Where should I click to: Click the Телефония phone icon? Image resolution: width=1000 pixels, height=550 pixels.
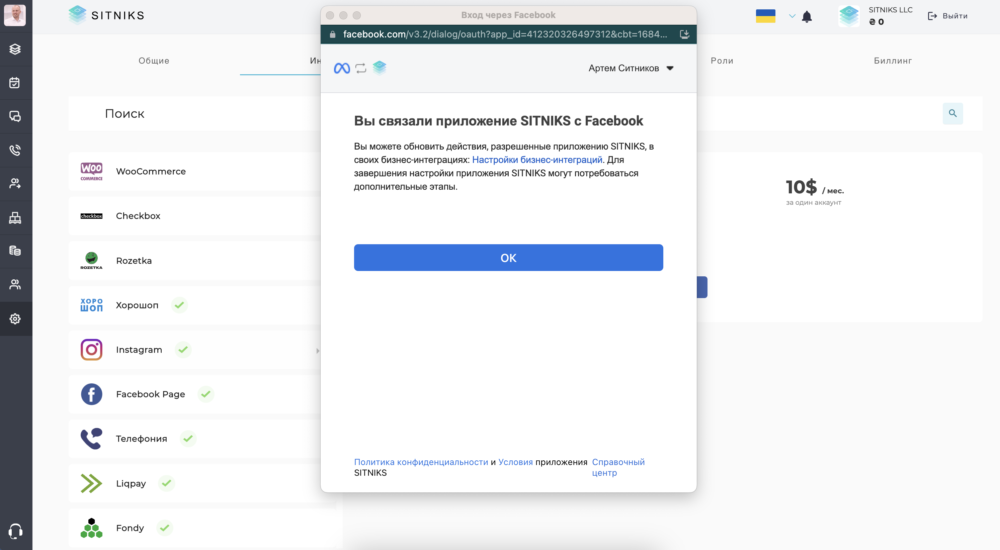pos(91,438)
